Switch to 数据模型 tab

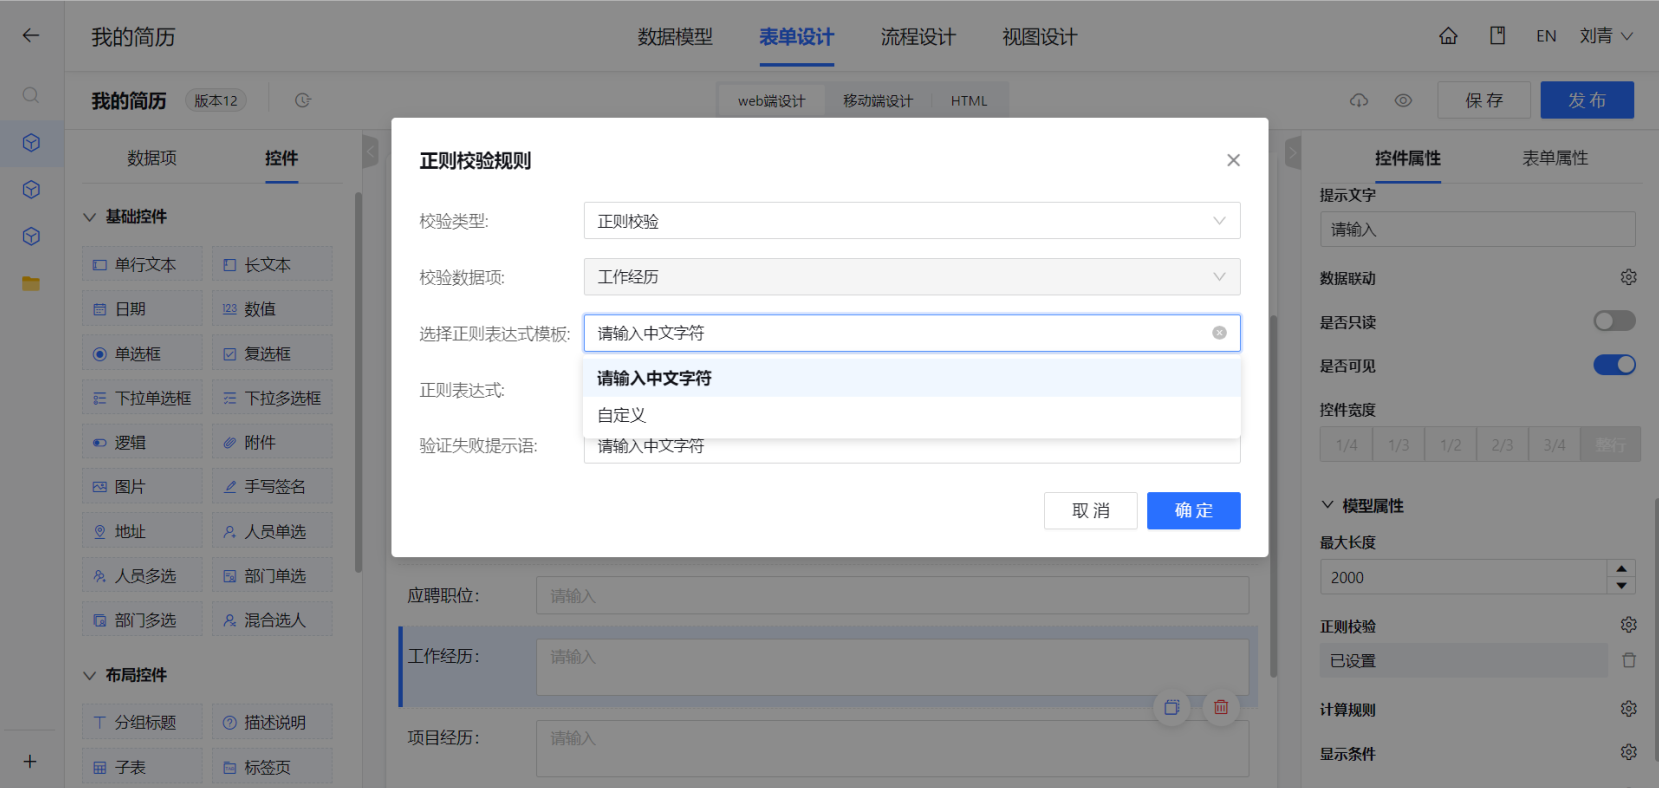tap(675, 37)
